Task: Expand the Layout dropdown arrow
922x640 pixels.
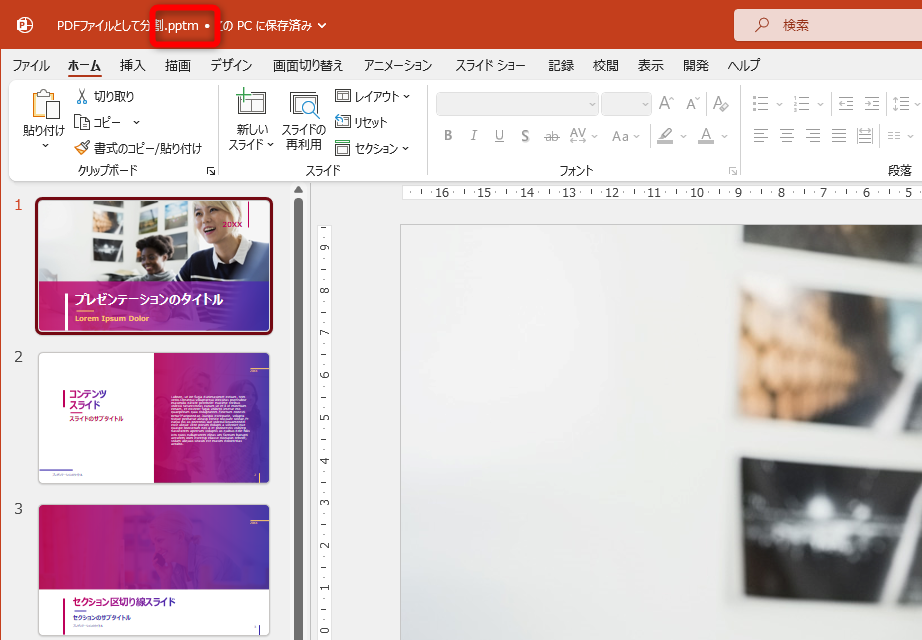Action: [406, 96]
